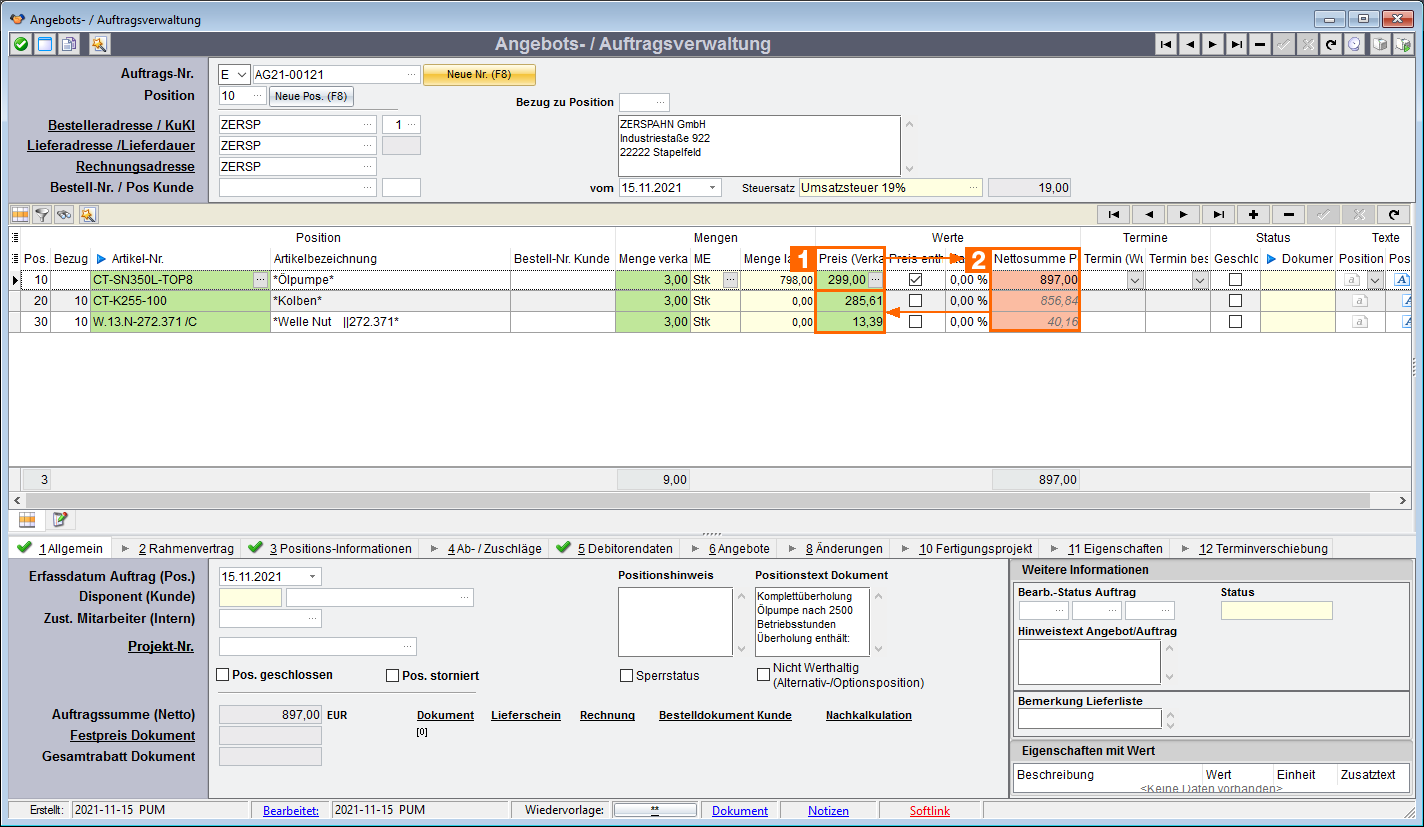Check 'Preis enthalten' checkbox in Kolben row
The height and width of the screenshot is (827, 1424).
pyautogui.click(x=915, y=300)
